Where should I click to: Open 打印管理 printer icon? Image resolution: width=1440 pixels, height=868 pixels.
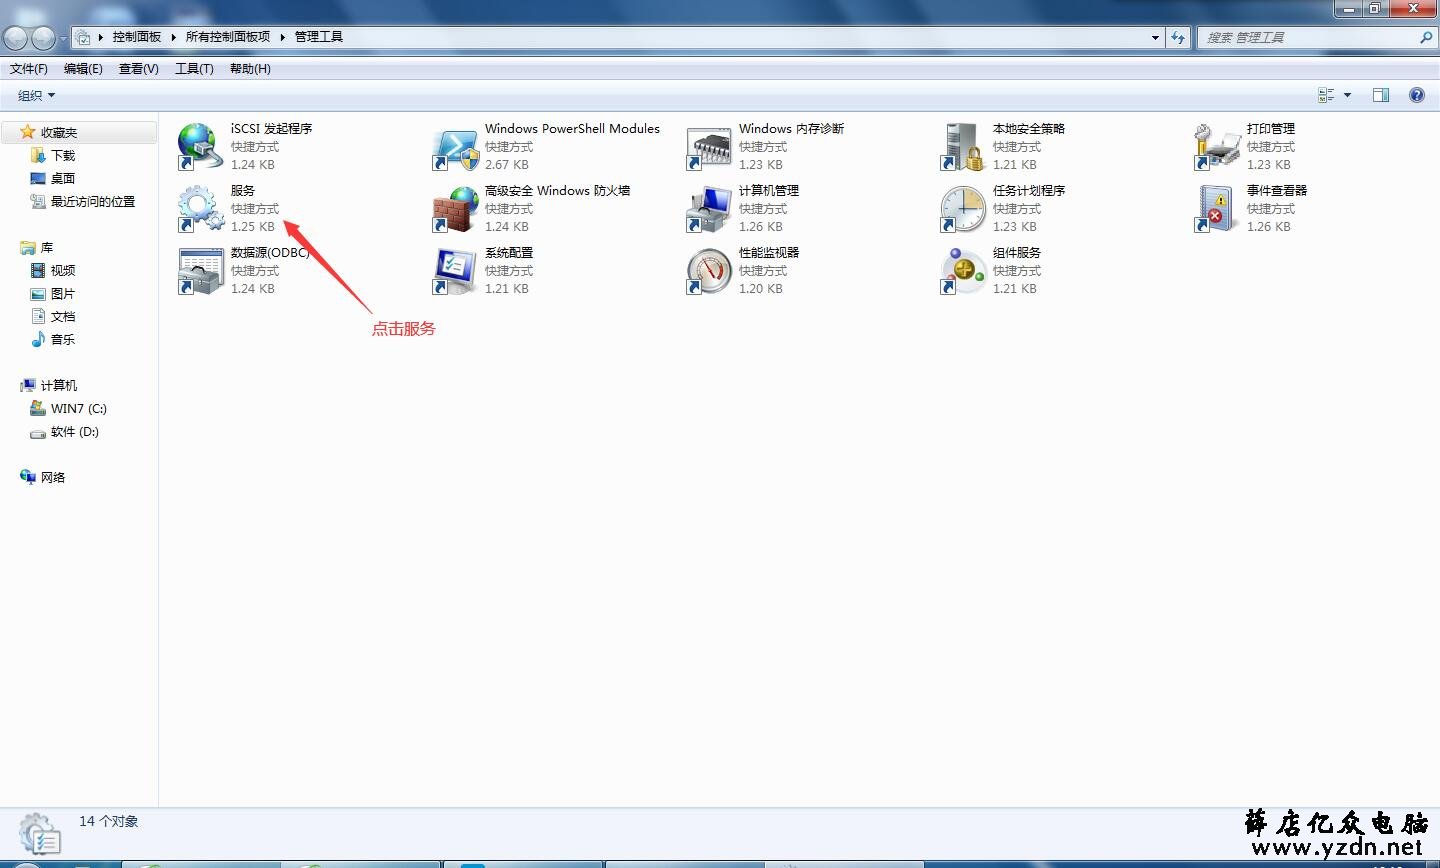tap(1217, 146)
